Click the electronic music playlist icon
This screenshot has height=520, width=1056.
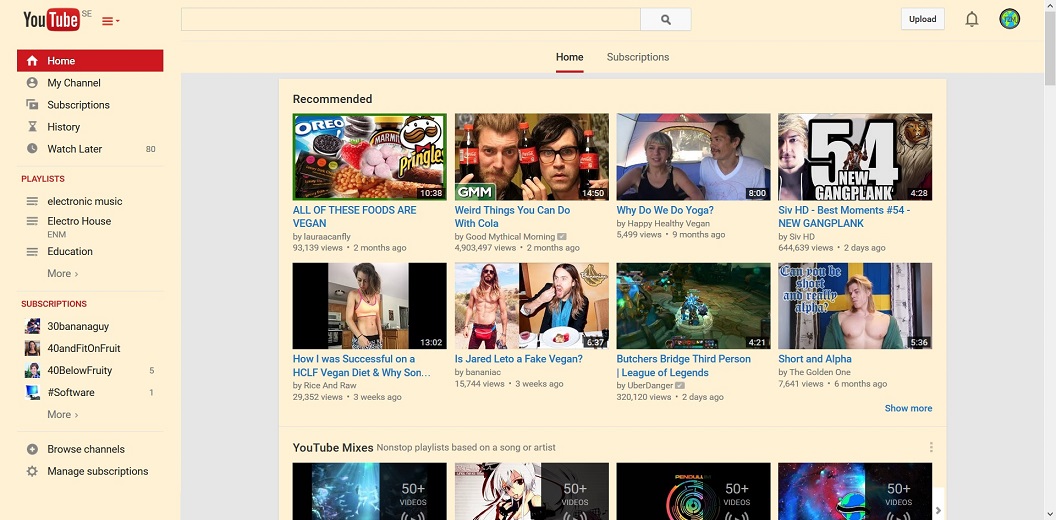click(x=32, y=201)
